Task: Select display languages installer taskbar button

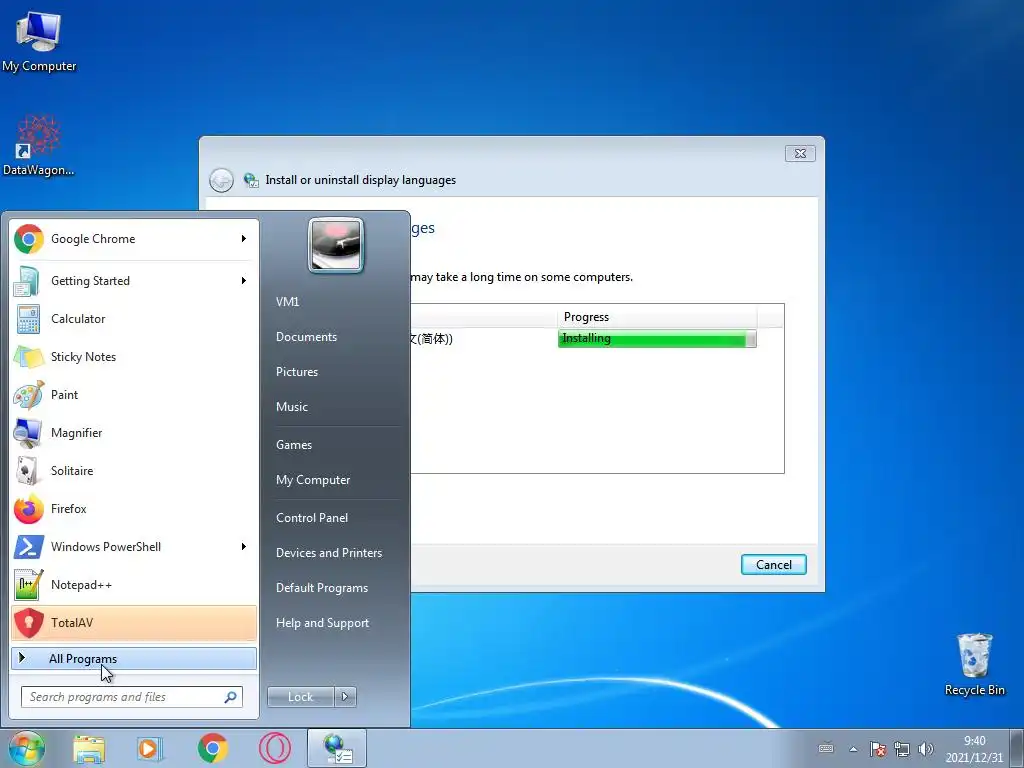Action: (337, 748)
